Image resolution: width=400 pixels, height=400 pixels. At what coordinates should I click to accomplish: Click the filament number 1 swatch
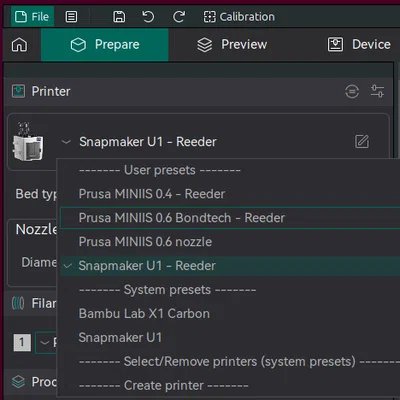[22, 342]
